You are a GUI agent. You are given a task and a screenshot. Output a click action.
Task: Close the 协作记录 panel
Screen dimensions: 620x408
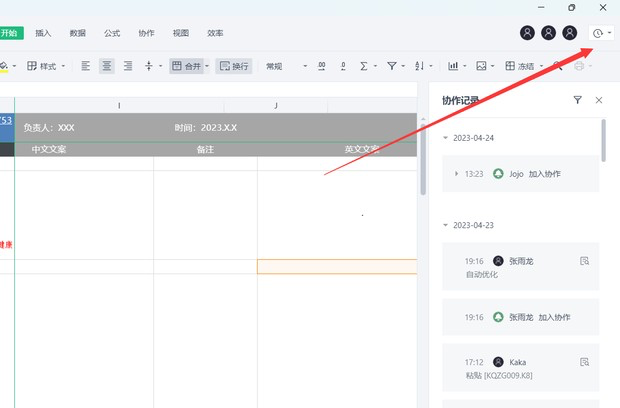[599, 100]
